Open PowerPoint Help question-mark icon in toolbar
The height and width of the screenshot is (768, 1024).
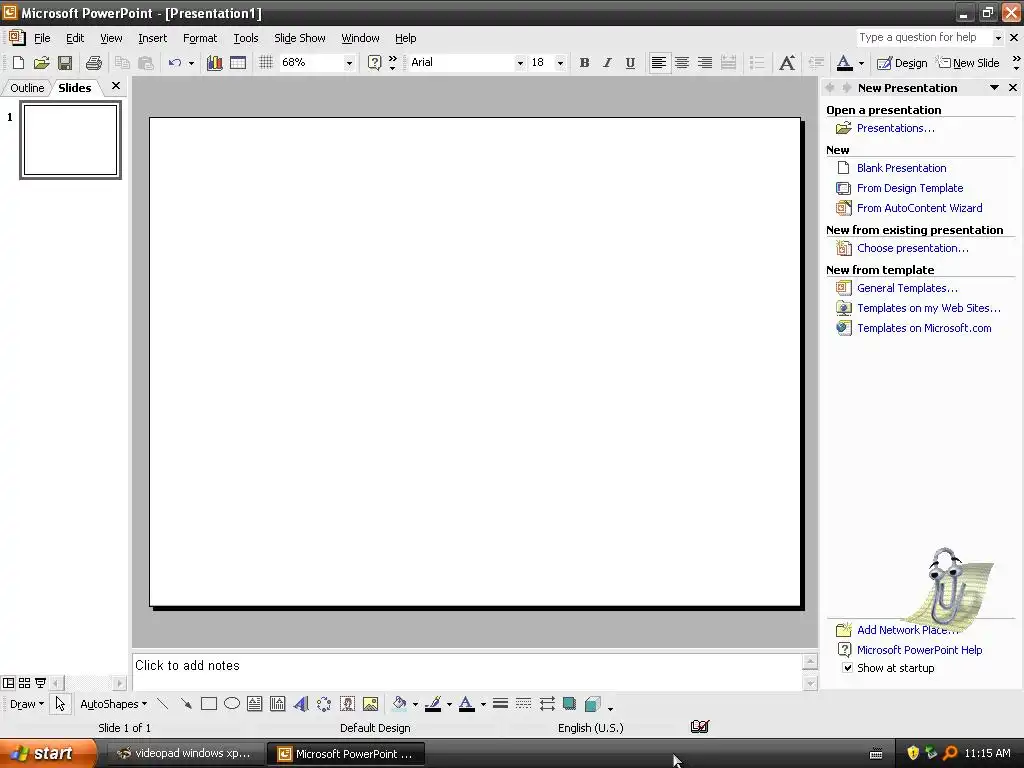(x=374, y=63)
